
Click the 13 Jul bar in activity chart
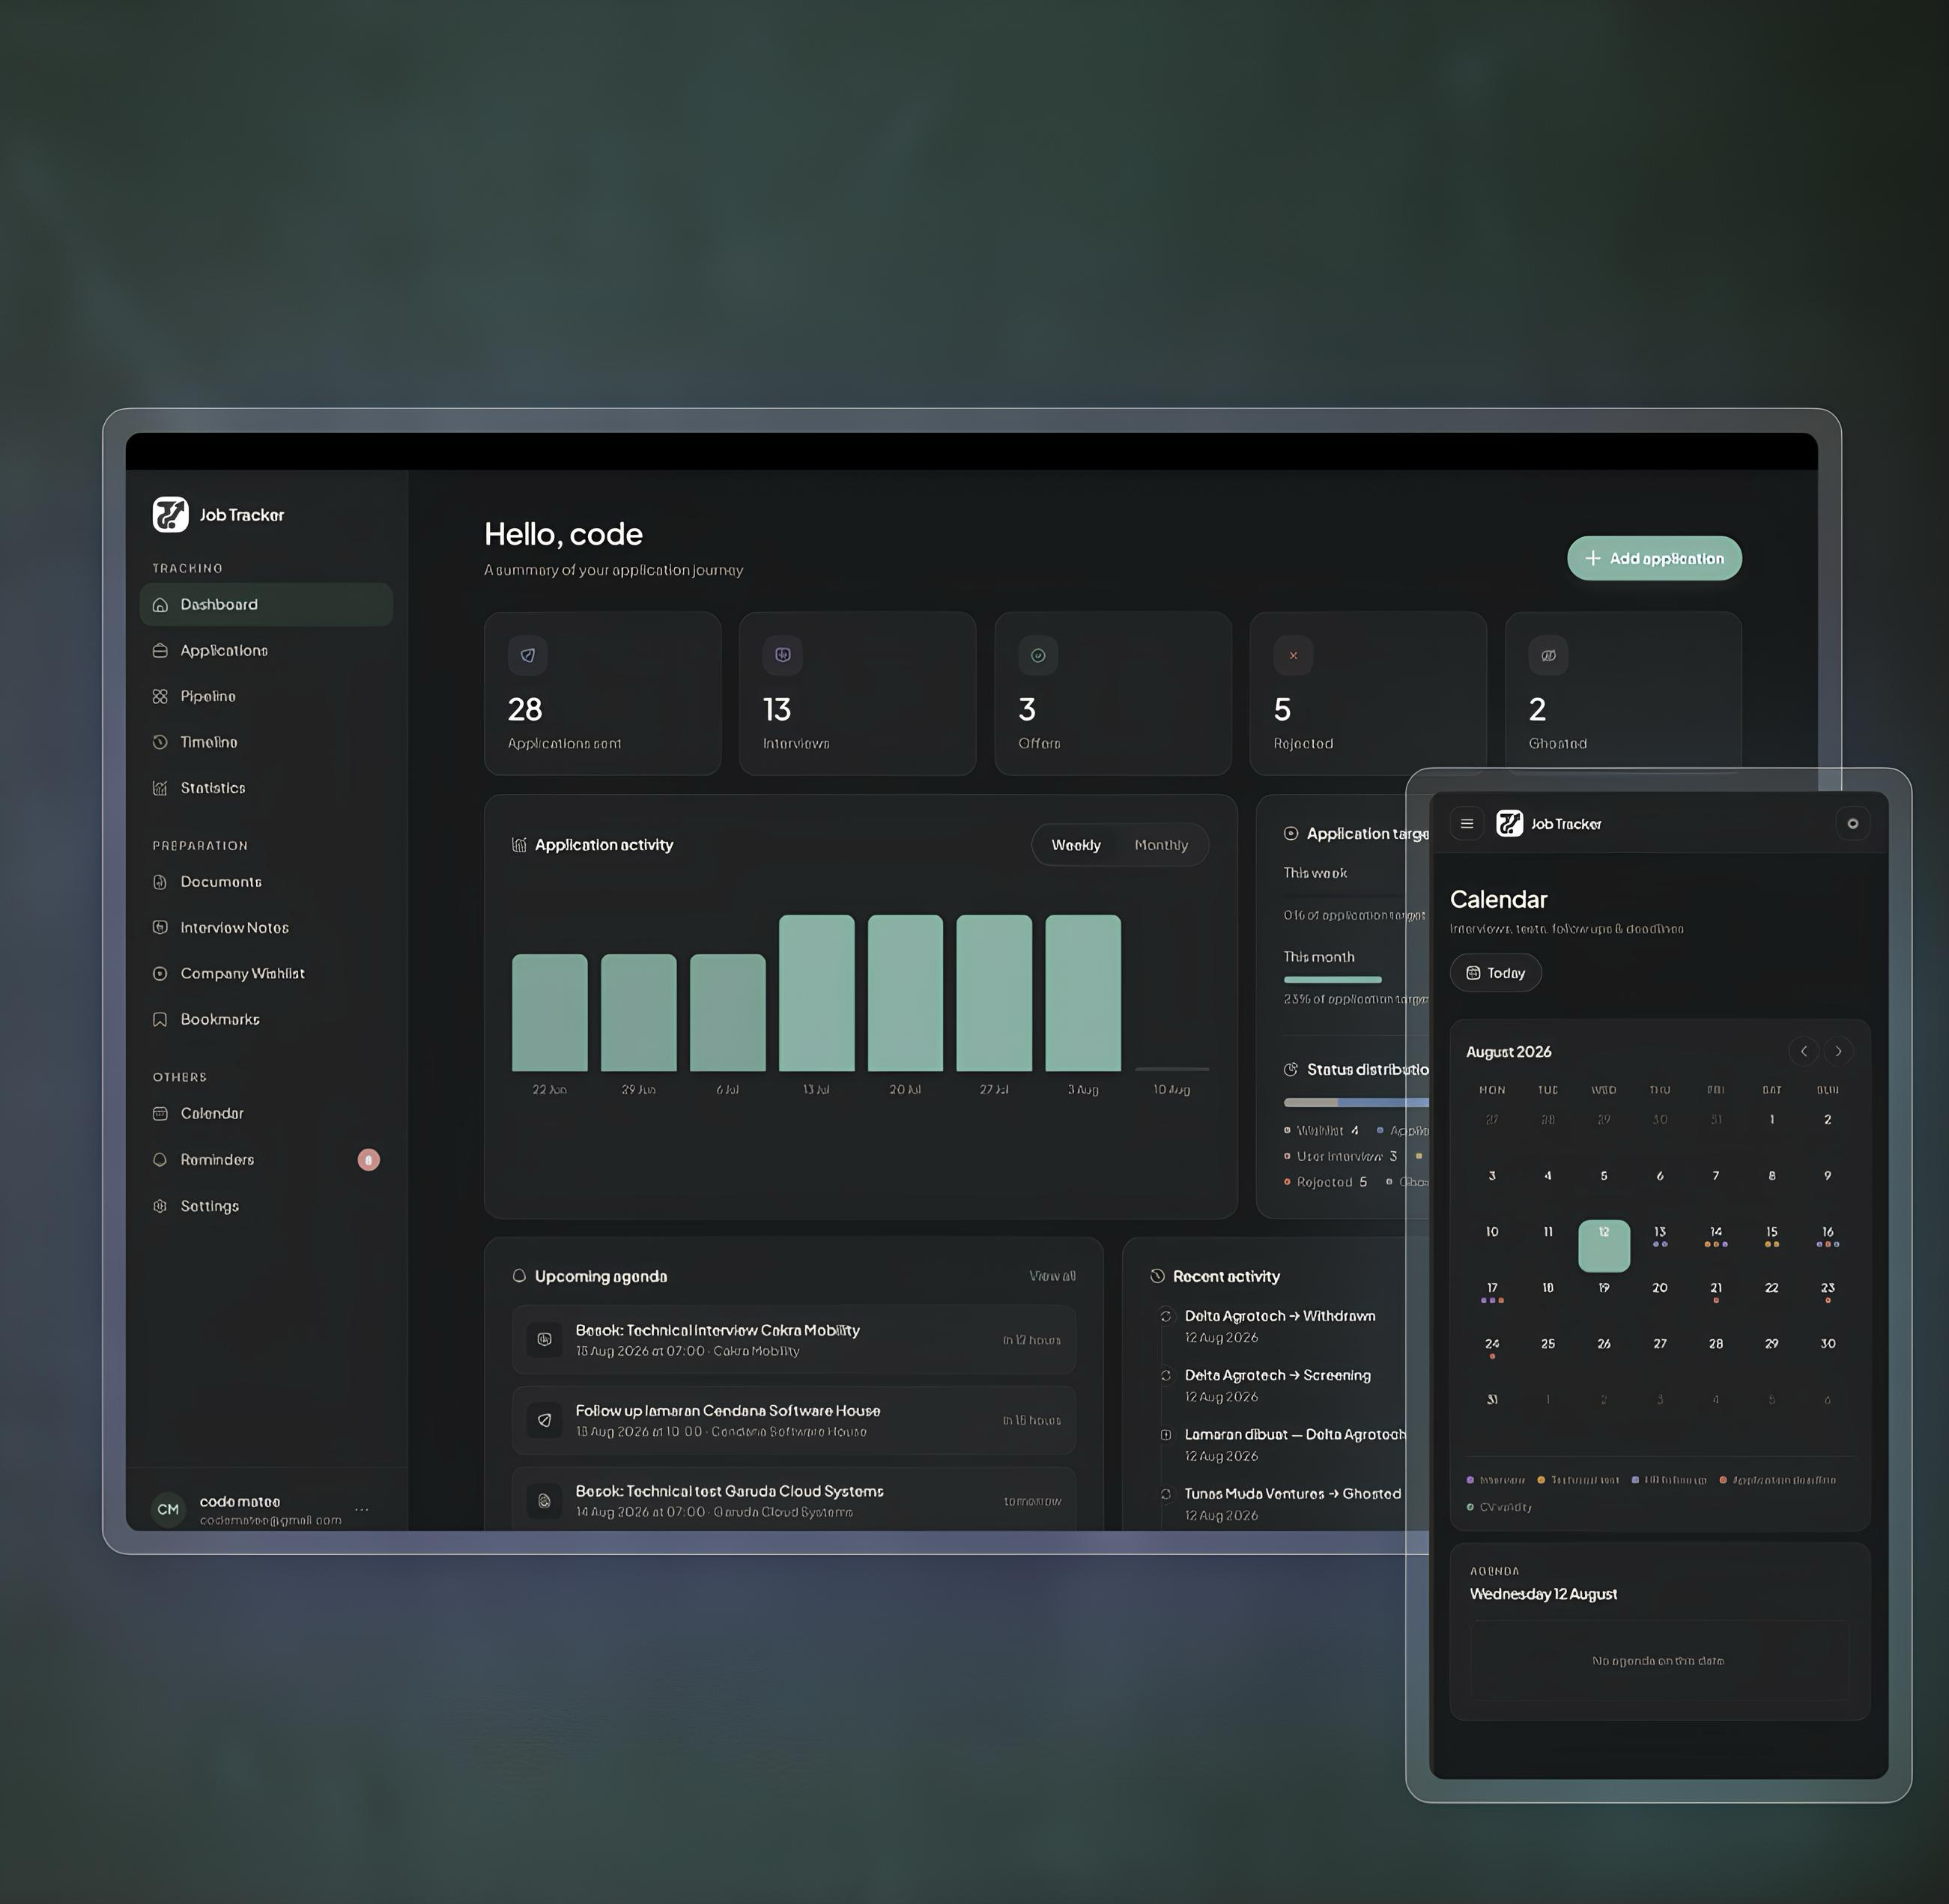click(817, 993)
